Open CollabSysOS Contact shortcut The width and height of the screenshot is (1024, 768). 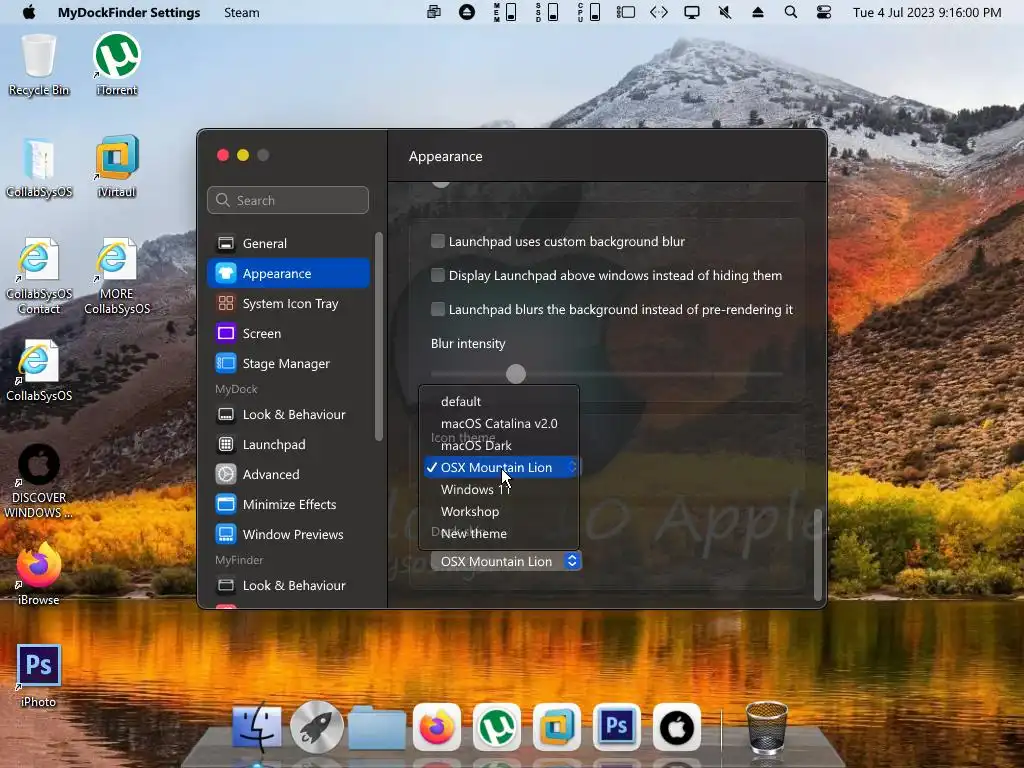coord(39,277)
